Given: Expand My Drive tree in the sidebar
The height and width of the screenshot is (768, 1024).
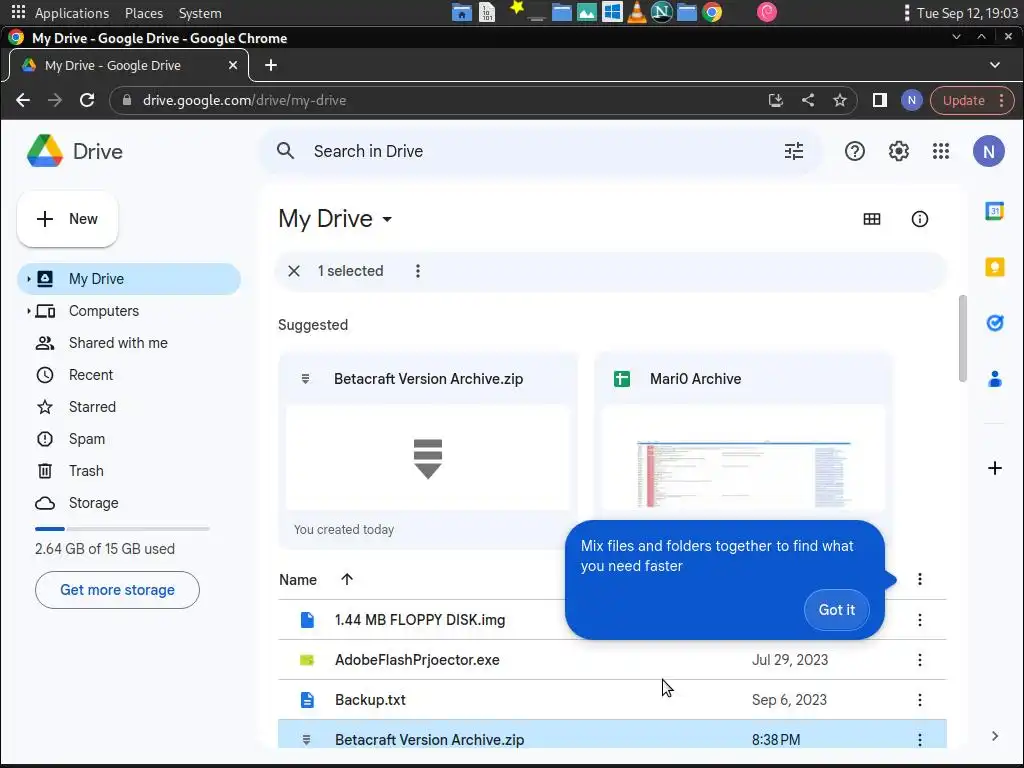Looking at the screenshot, I should pyautogui.click(x=28, y=279).
